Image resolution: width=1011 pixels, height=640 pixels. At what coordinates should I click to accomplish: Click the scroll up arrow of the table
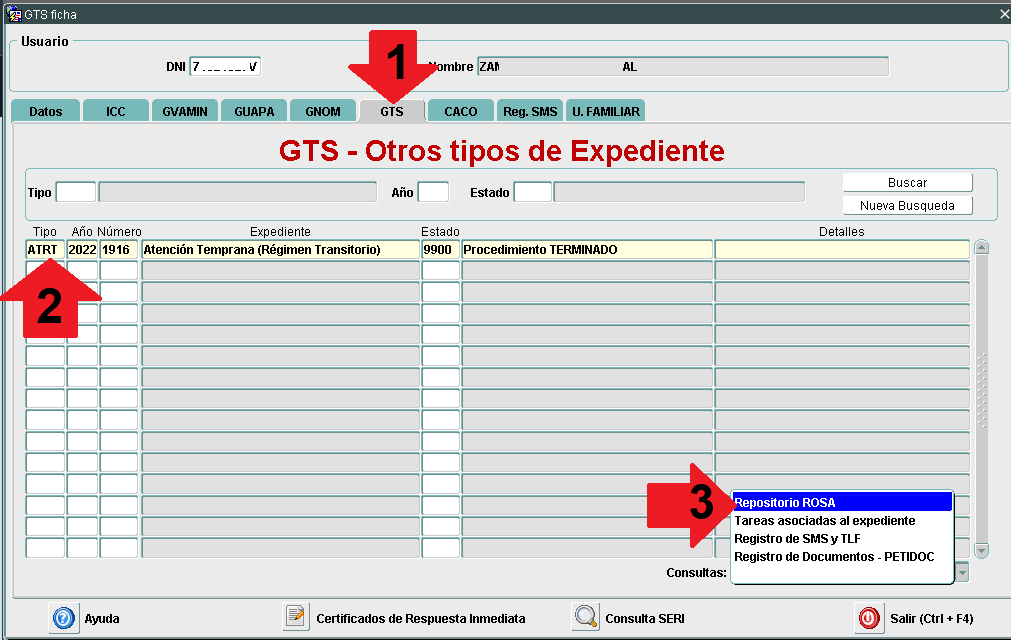981,248
